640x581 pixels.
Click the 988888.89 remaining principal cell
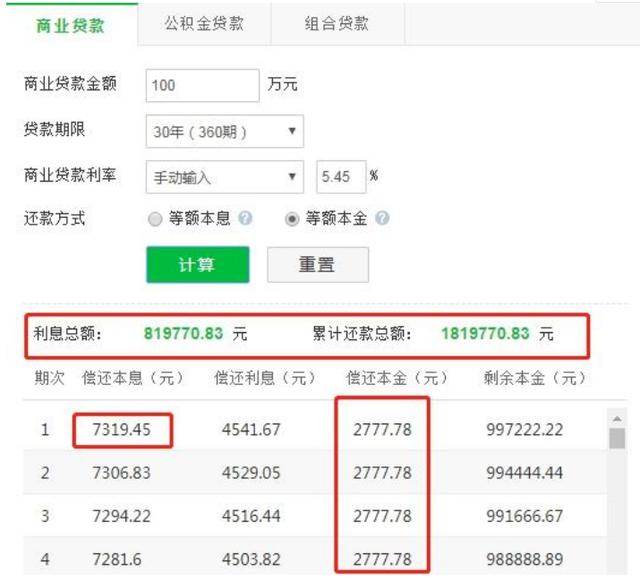tap(524, 559)
